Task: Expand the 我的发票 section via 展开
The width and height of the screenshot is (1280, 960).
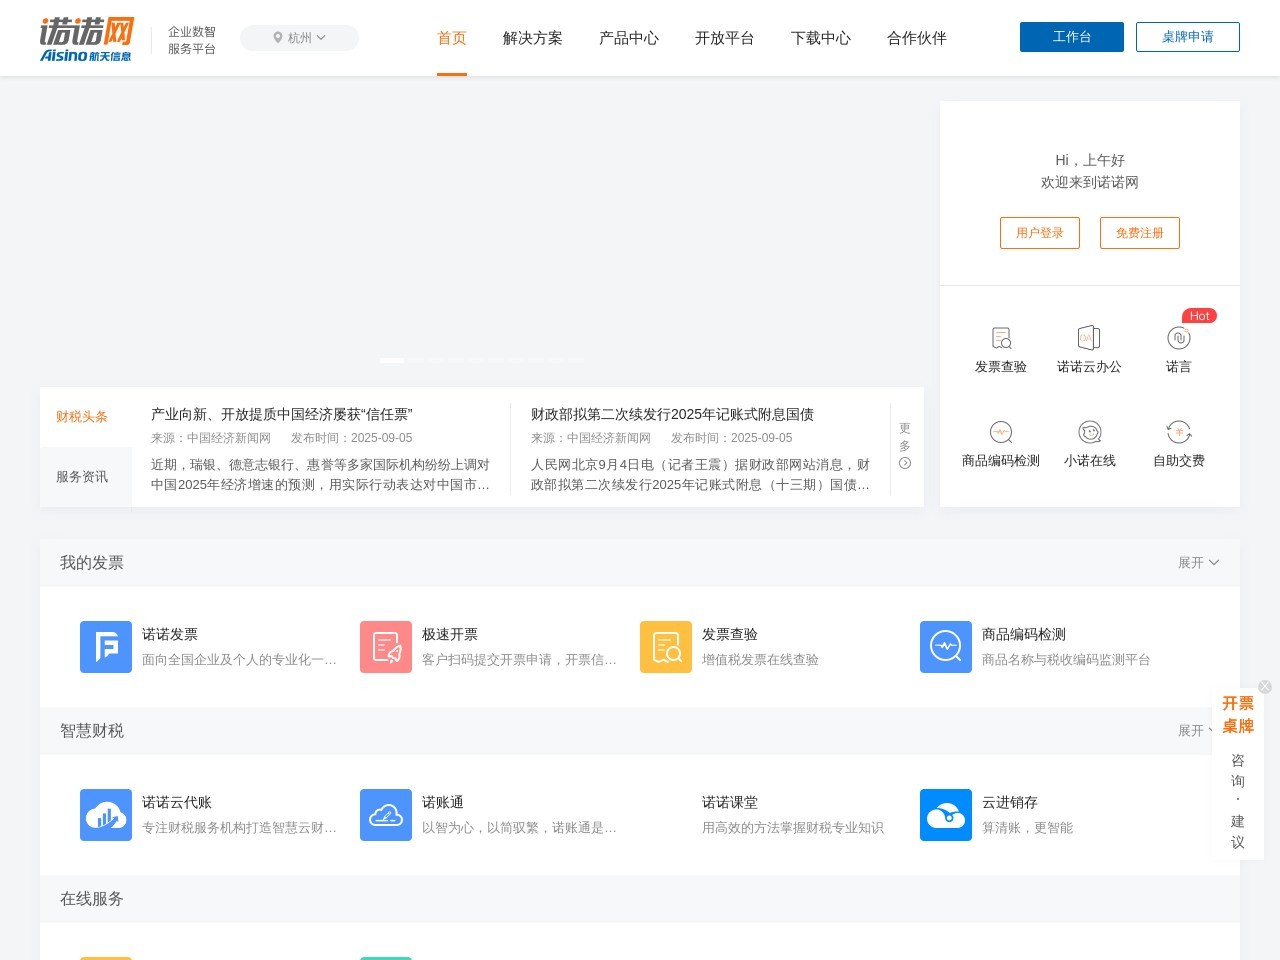Action: pyautogui.click(x=1198, y=563)
